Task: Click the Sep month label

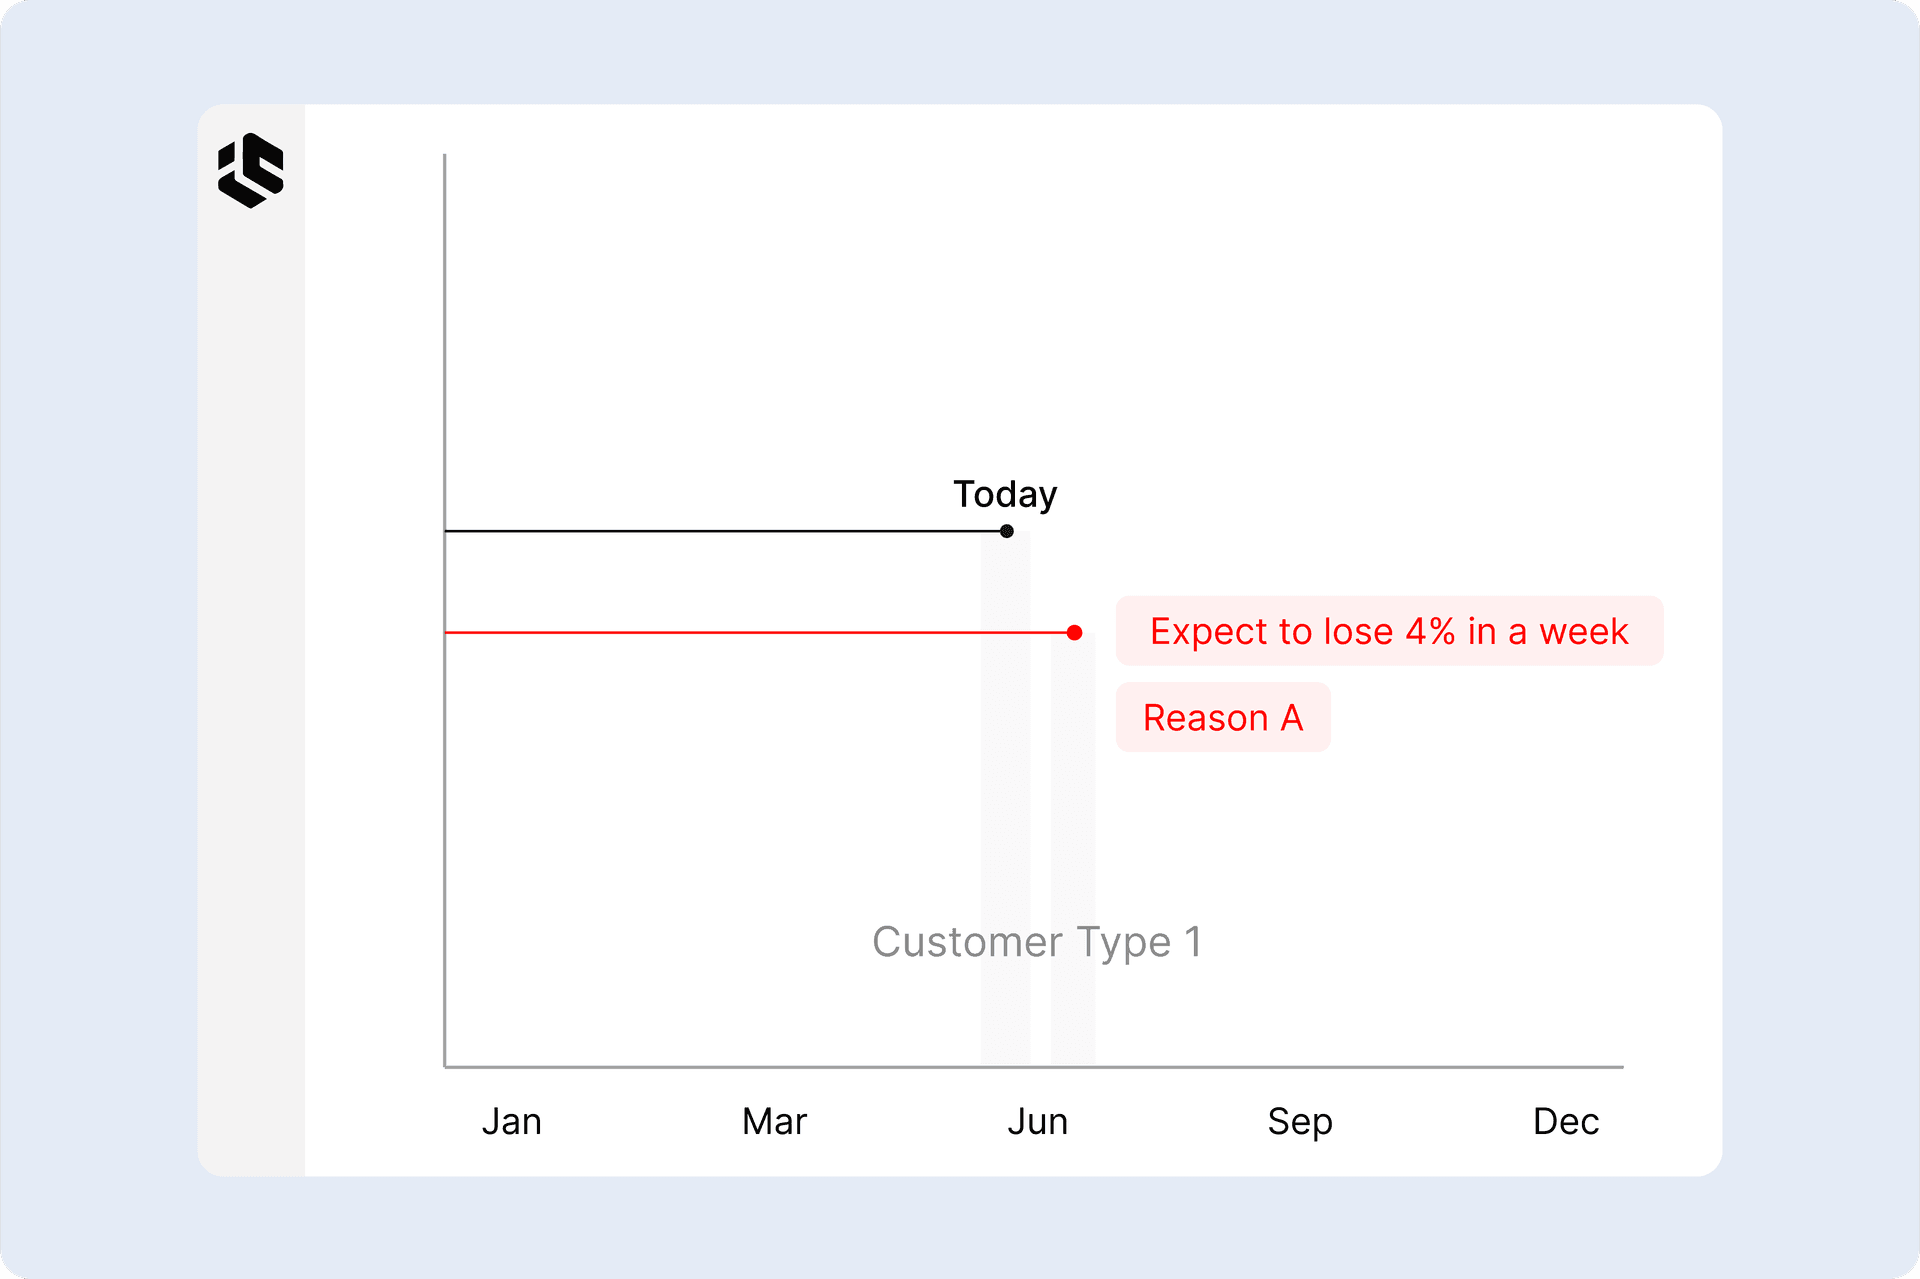Action: 1300,1121
